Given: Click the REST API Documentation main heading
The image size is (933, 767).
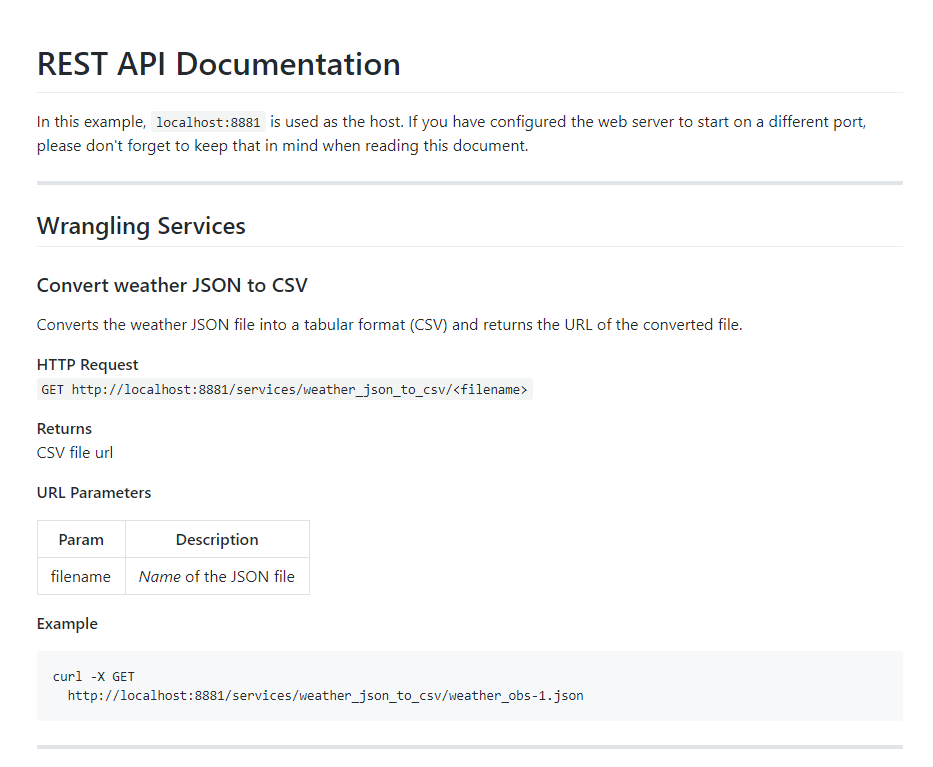Looking at the screenshot, I should point(218,64).
